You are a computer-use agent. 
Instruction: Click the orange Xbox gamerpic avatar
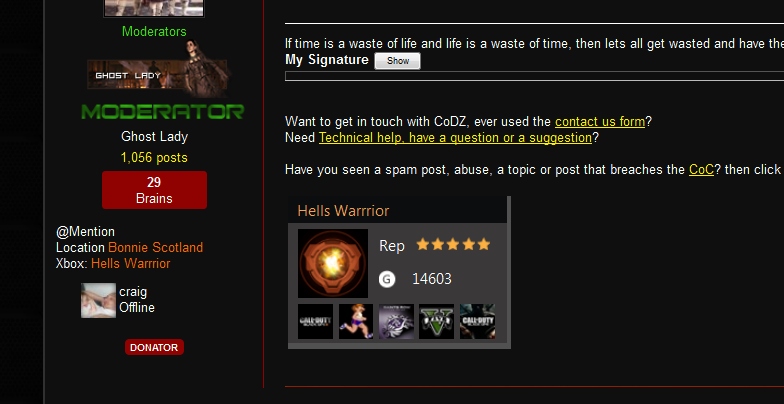tap(333, 264)
